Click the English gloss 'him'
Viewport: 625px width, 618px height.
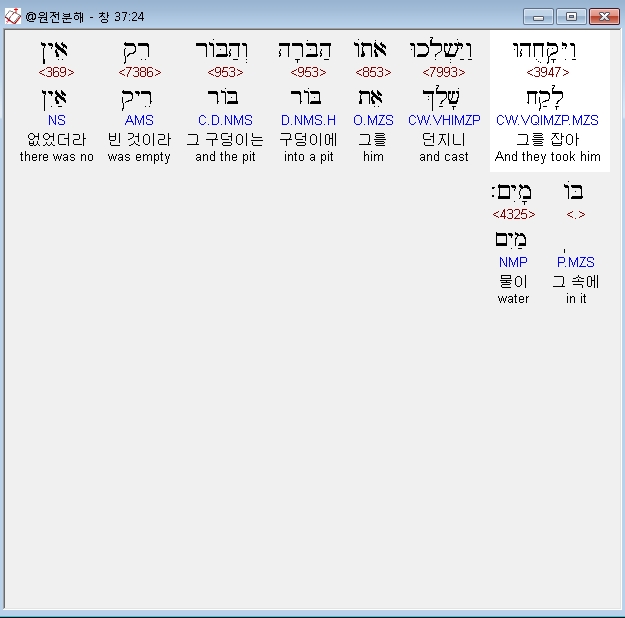[373, 157]
